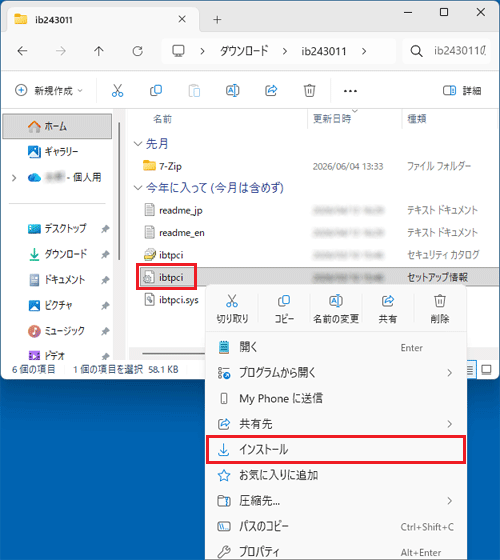Click the Share icon in toolbar
Image resolution: width=500 pixels, height=560 pixels.
point(271,91)
